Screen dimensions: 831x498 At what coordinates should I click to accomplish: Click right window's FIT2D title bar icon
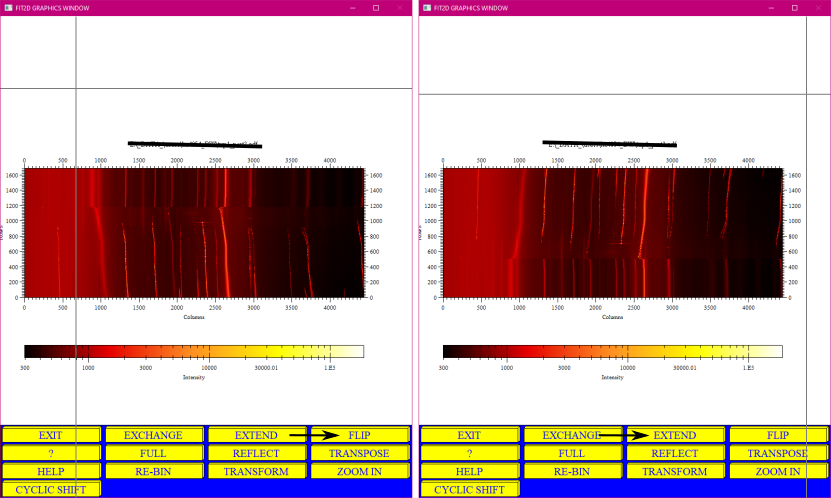click(427, 8)
